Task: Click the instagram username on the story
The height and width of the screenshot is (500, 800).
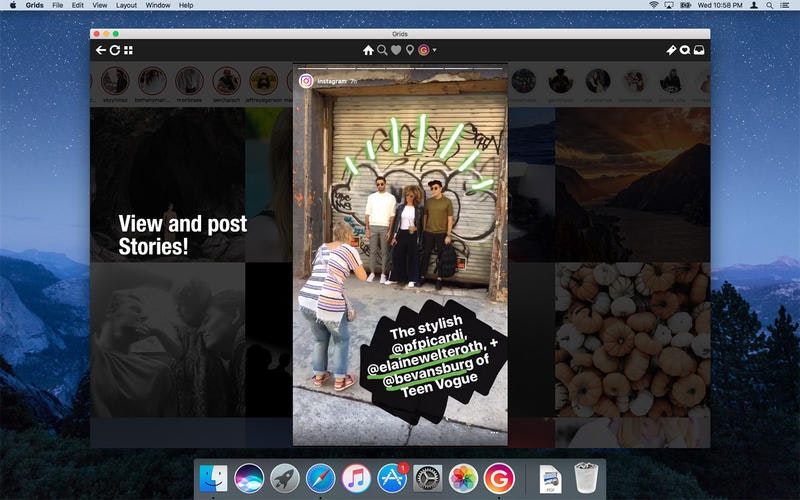Action: tap(332, 81)
